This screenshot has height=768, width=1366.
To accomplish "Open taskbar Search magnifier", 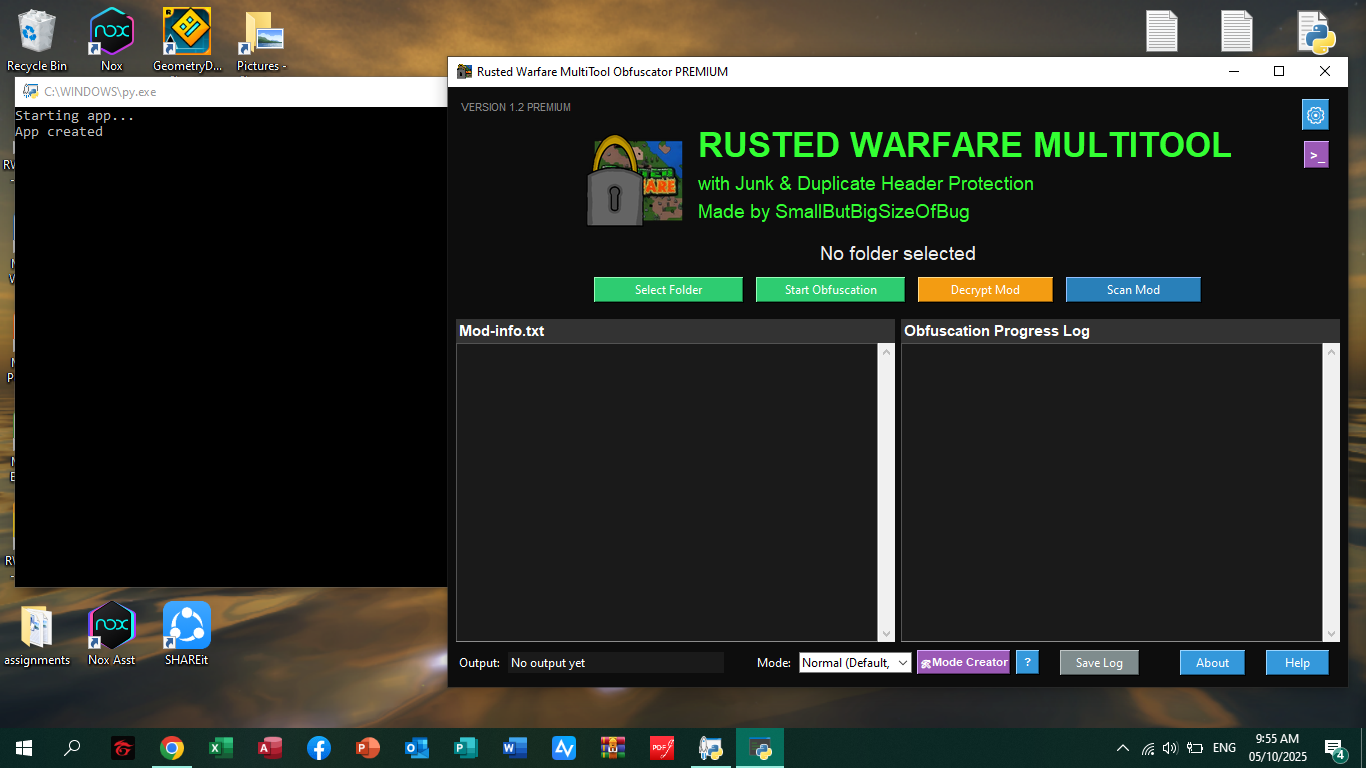I will coord(72,748).
